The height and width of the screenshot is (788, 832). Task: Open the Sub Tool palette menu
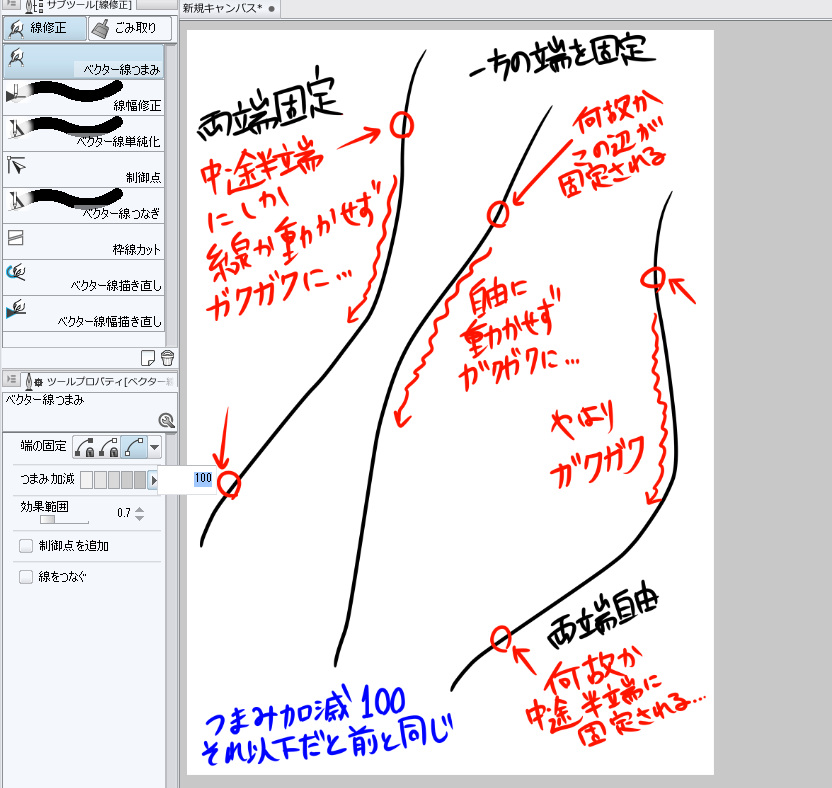pyautogui.click(x=11, y=4)
